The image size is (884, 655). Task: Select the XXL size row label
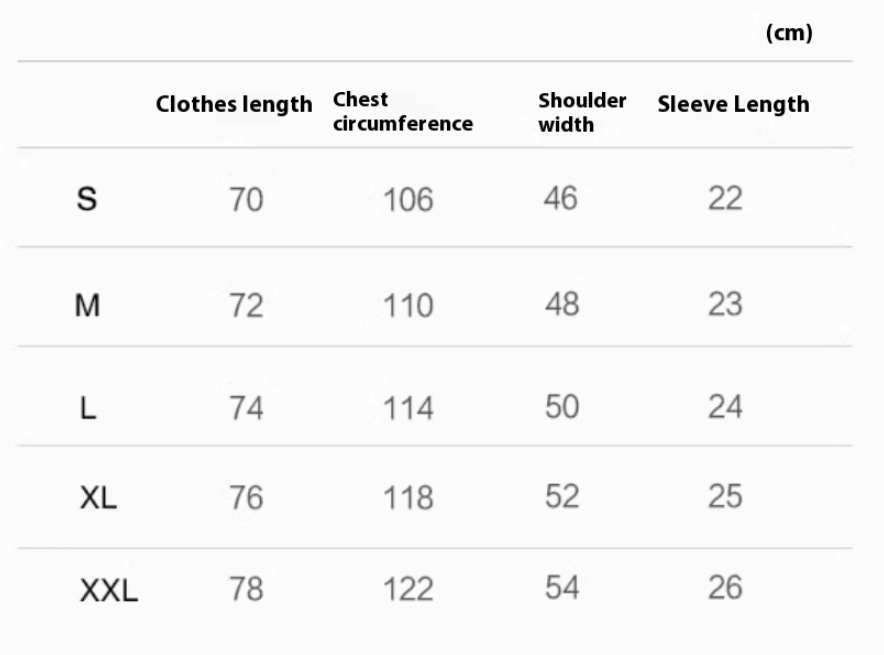(x=108, y=592)
